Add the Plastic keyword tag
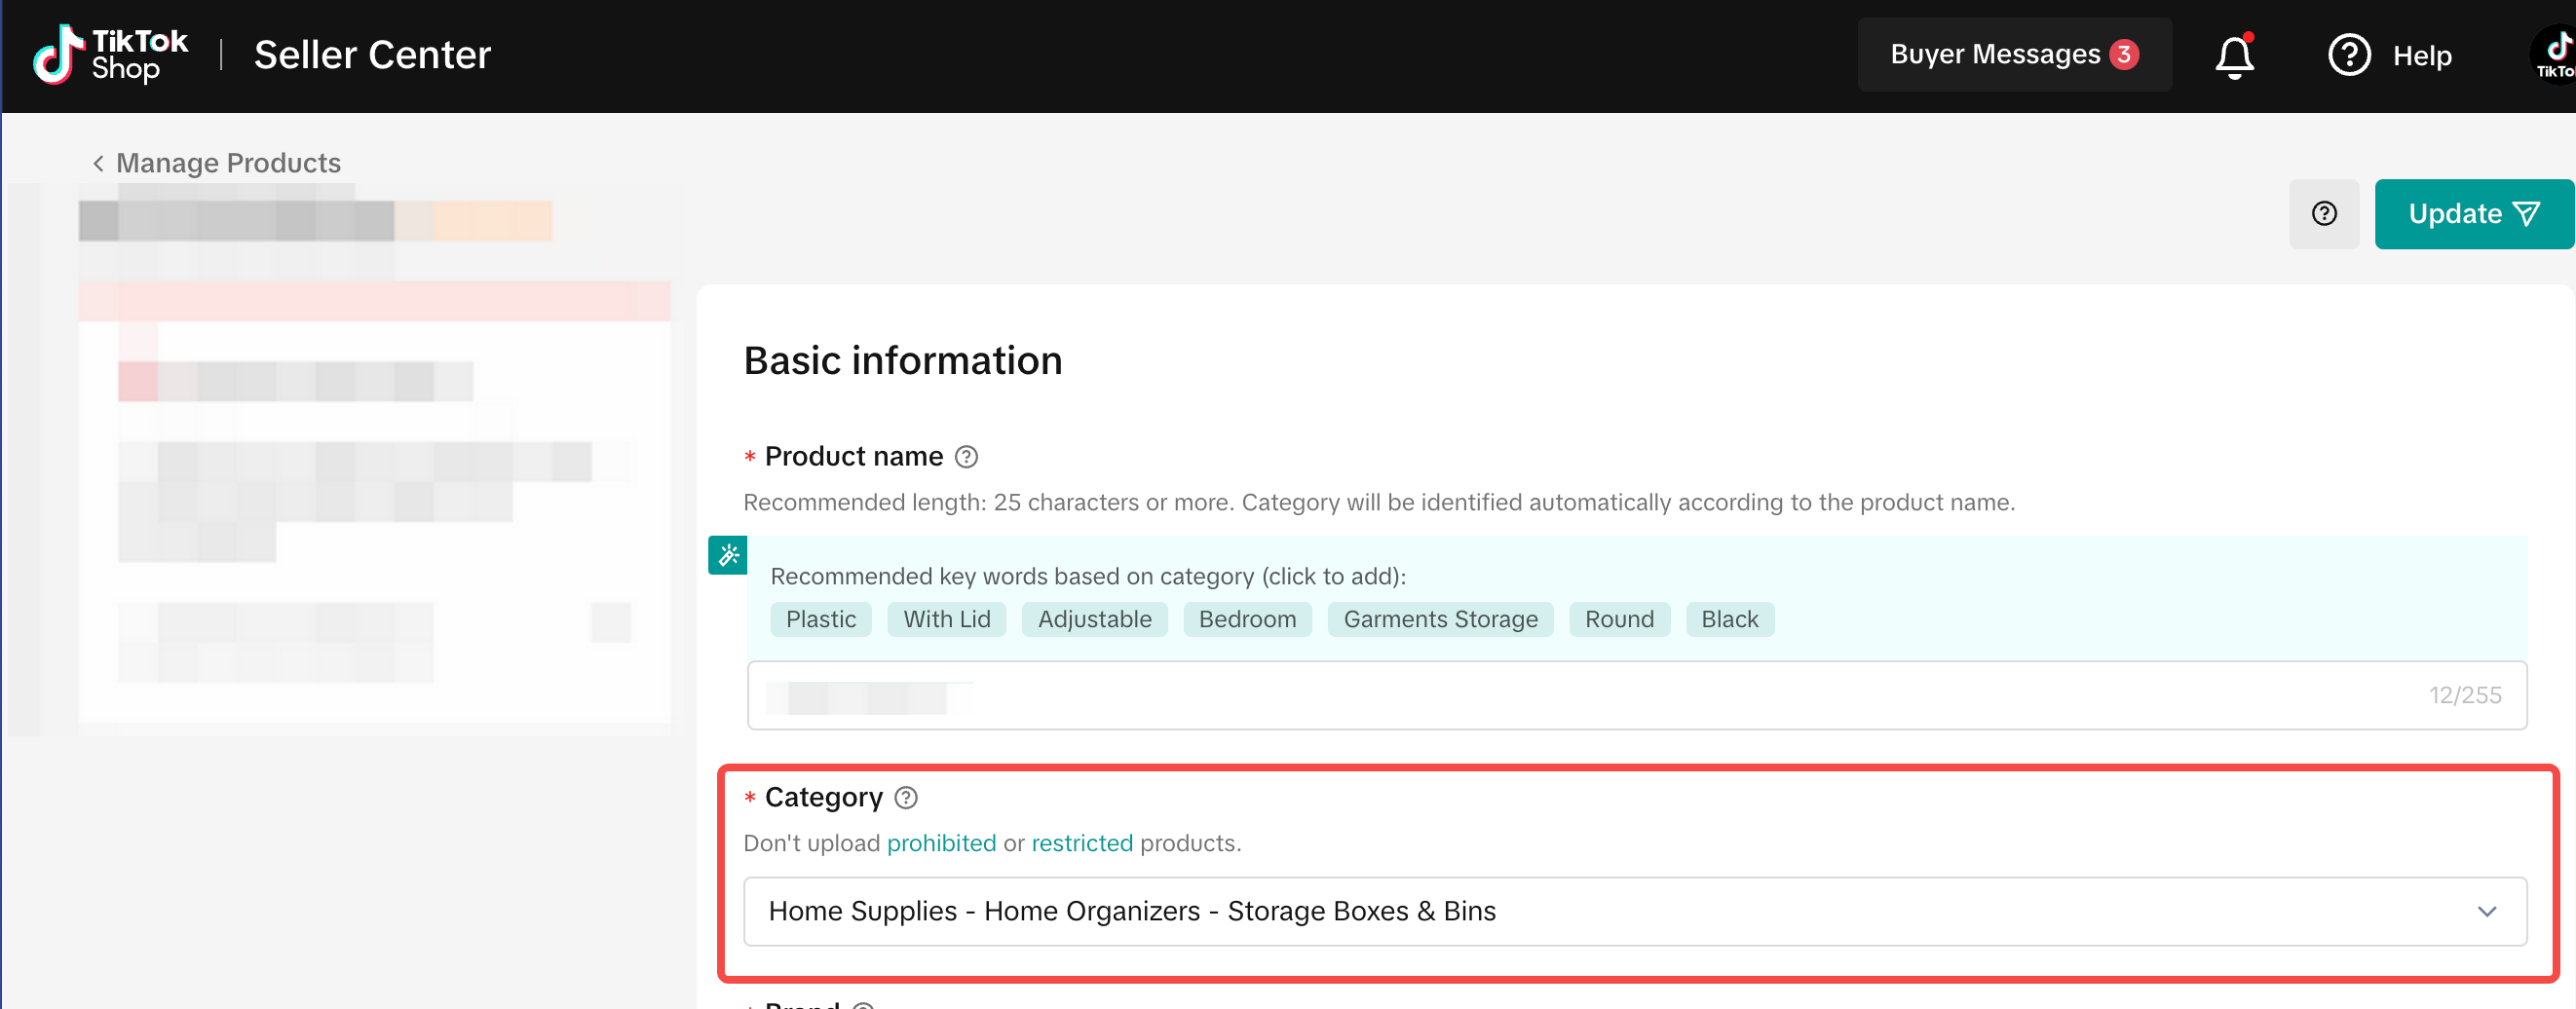 tap(820, 619)
